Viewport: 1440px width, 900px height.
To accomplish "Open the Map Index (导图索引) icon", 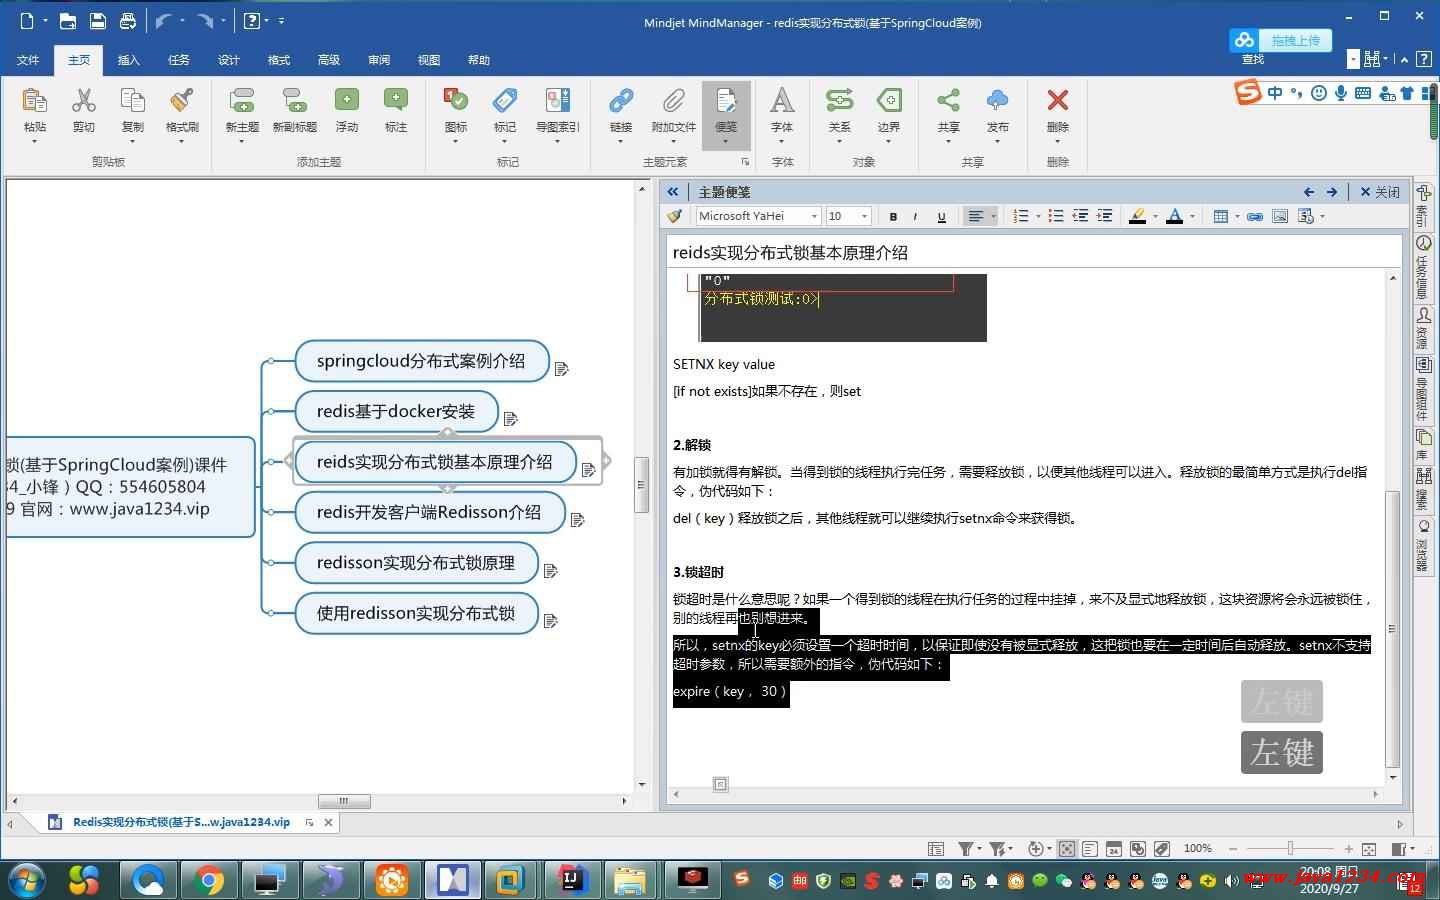I will click(x=558, y=101).
